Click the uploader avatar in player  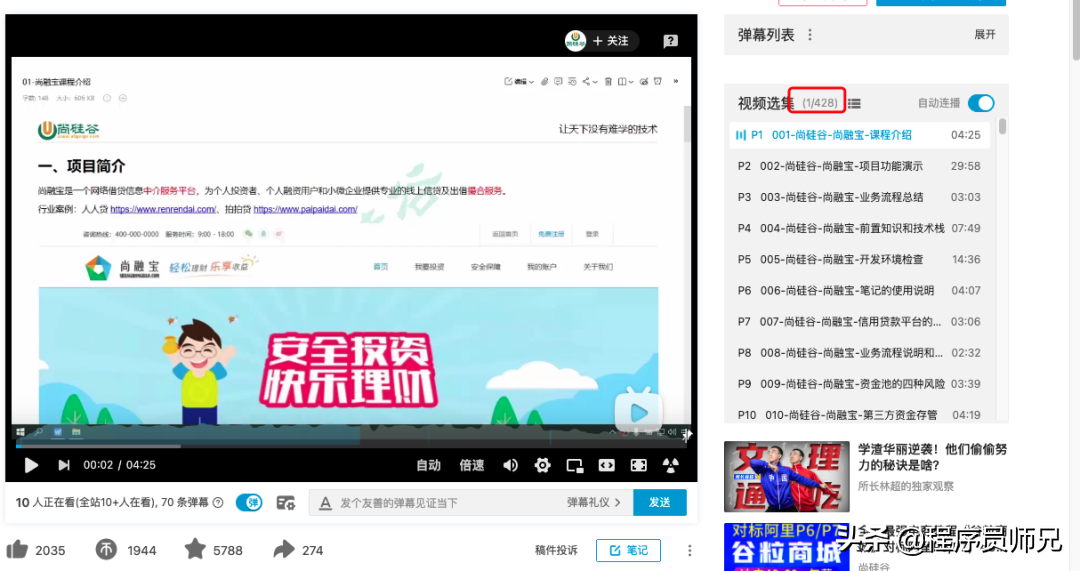(x=575, y=41)
